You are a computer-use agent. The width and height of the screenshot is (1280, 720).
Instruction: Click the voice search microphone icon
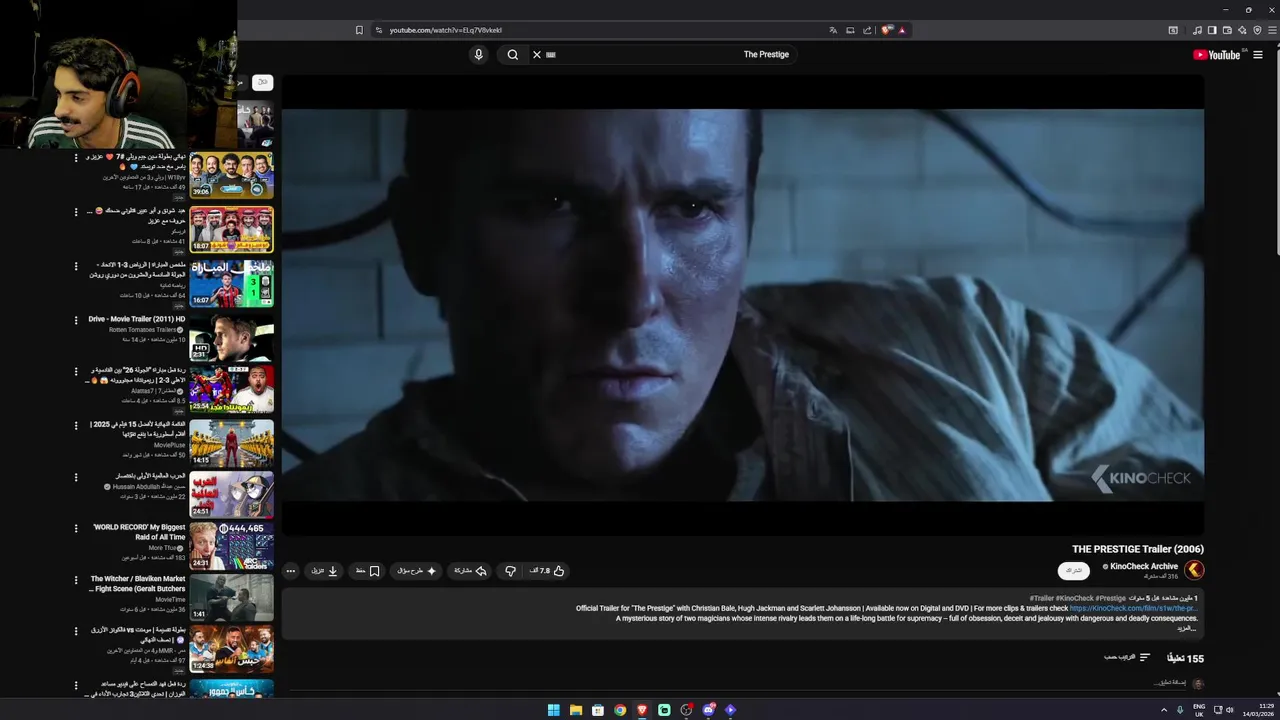coord(478,55)
